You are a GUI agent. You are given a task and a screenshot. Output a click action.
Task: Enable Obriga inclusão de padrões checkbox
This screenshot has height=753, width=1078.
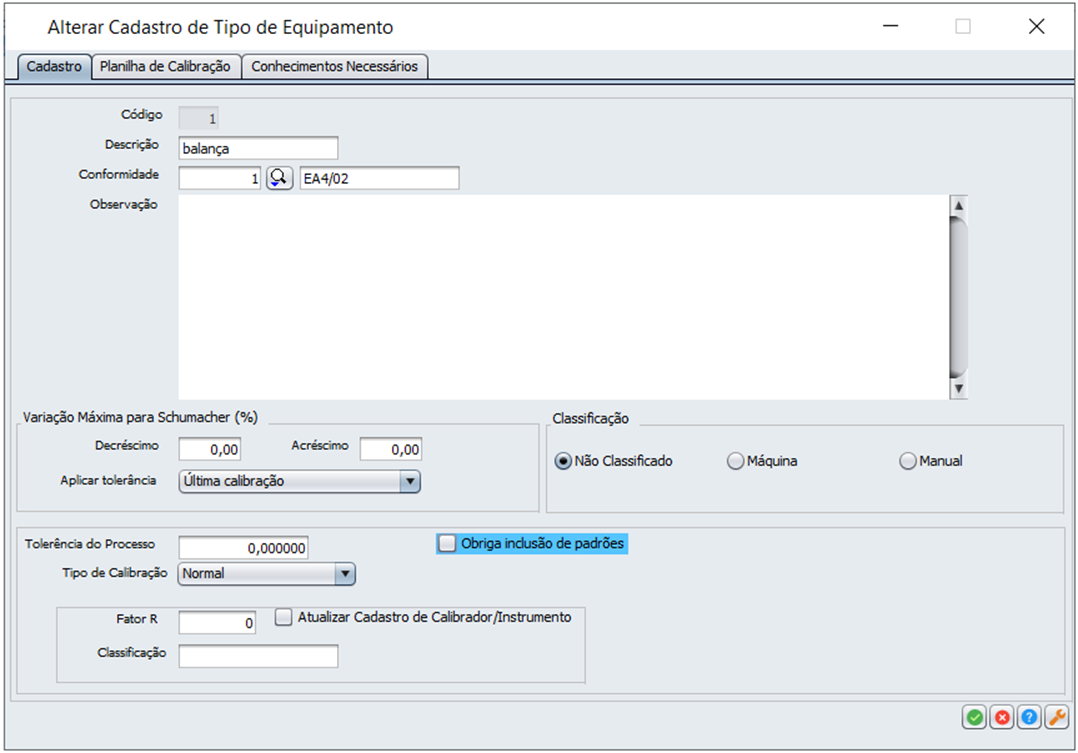click(448, 543)
